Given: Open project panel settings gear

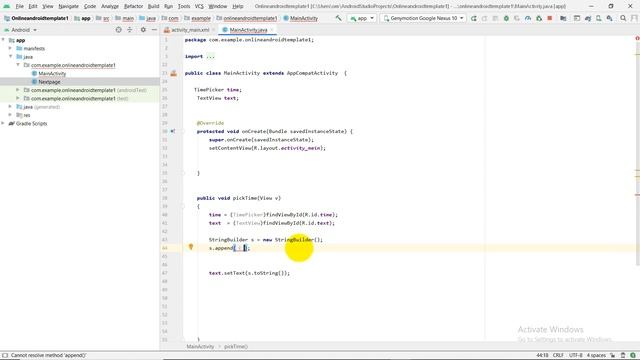Looking at the screenshot, I should (143, 30).
